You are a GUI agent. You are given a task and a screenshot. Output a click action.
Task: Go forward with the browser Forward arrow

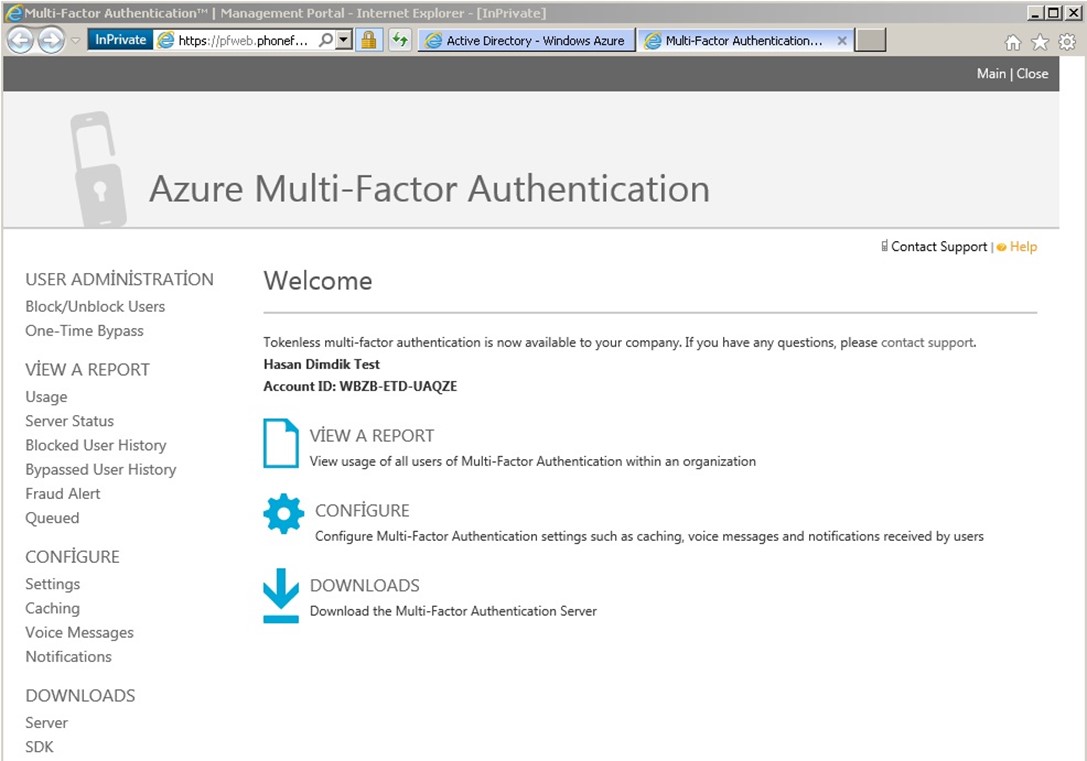click(x=51, y=40)
